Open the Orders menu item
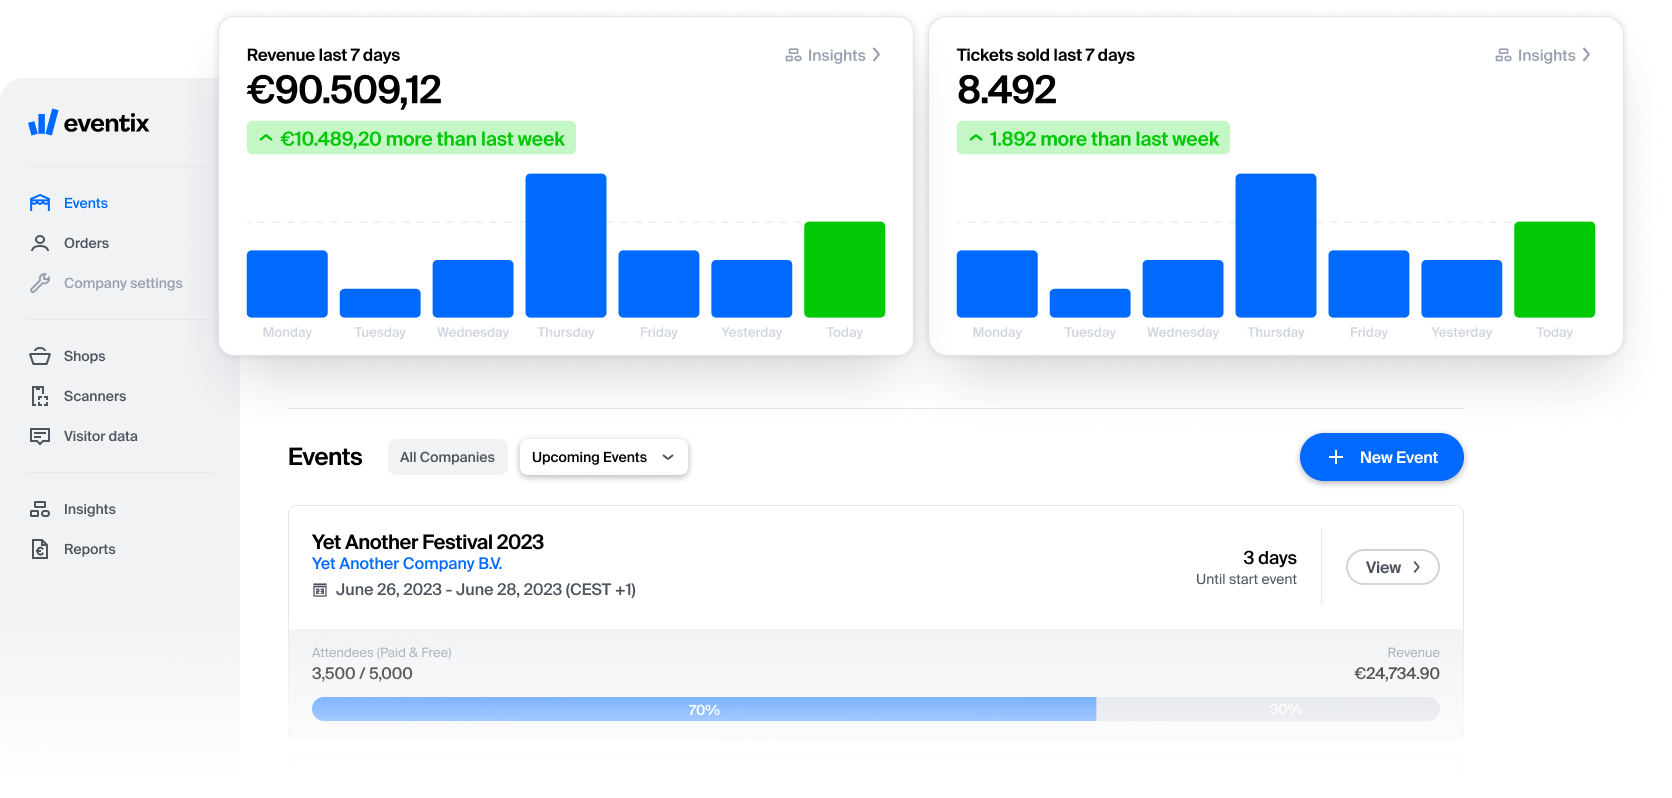This screenshot has height=798, width=1672. (86, 243)
